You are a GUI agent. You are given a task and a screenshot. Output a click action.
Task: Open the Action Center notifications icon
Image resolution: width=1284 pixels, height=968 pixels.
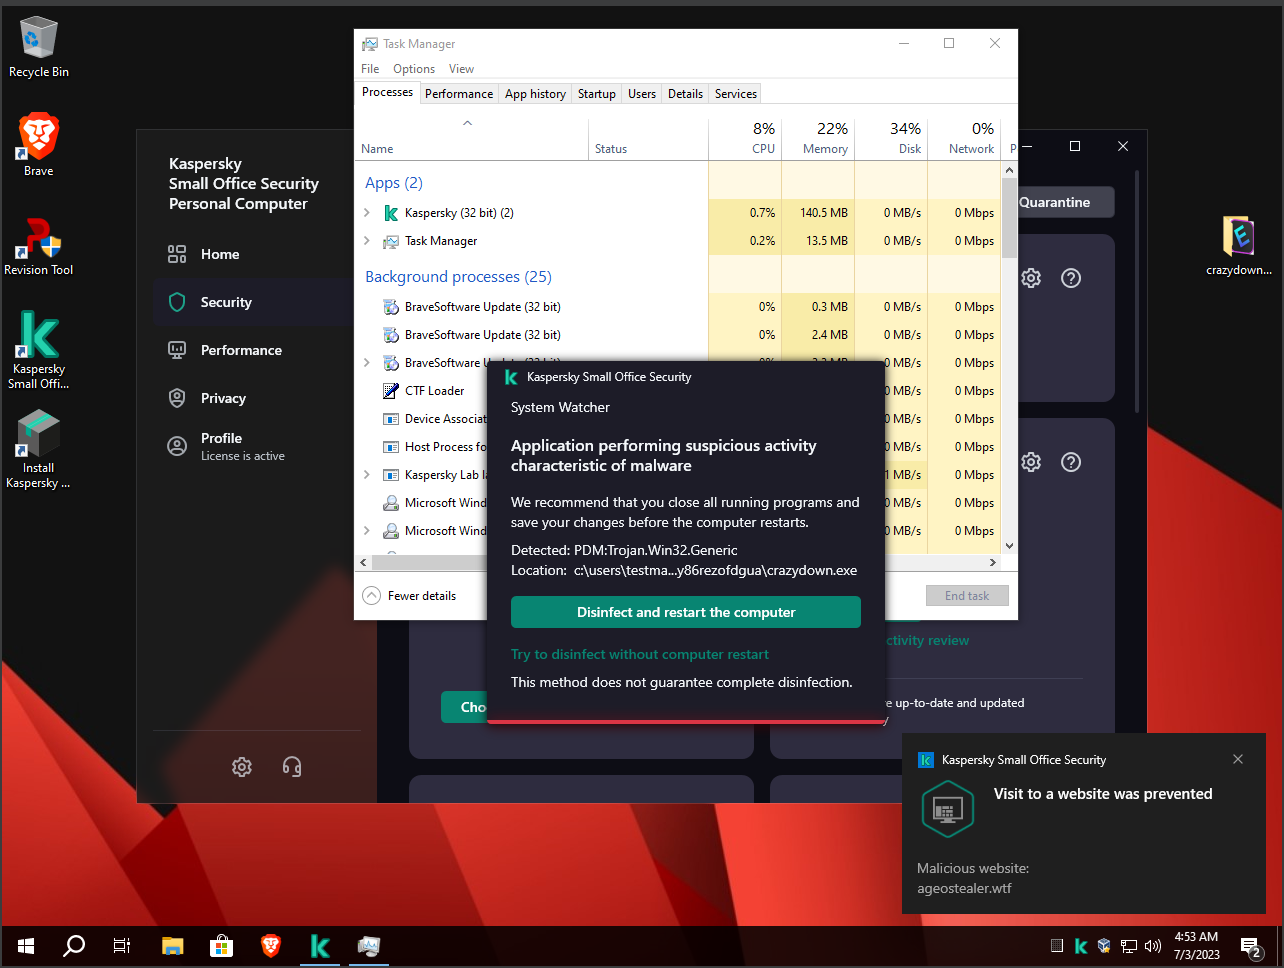point(1251,946)
